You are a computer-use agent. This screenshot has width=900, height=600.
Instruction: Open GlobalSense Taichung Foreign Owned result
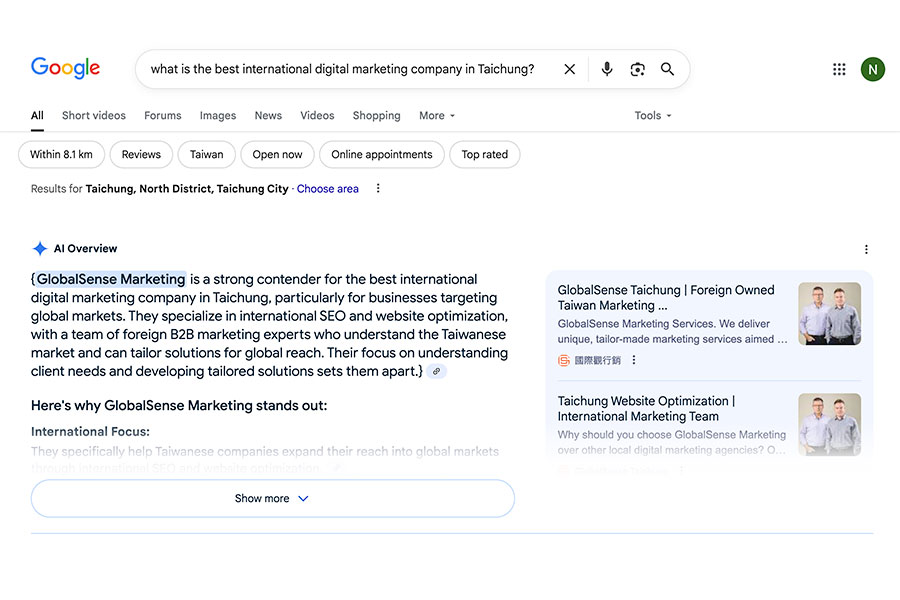(666, 297)
